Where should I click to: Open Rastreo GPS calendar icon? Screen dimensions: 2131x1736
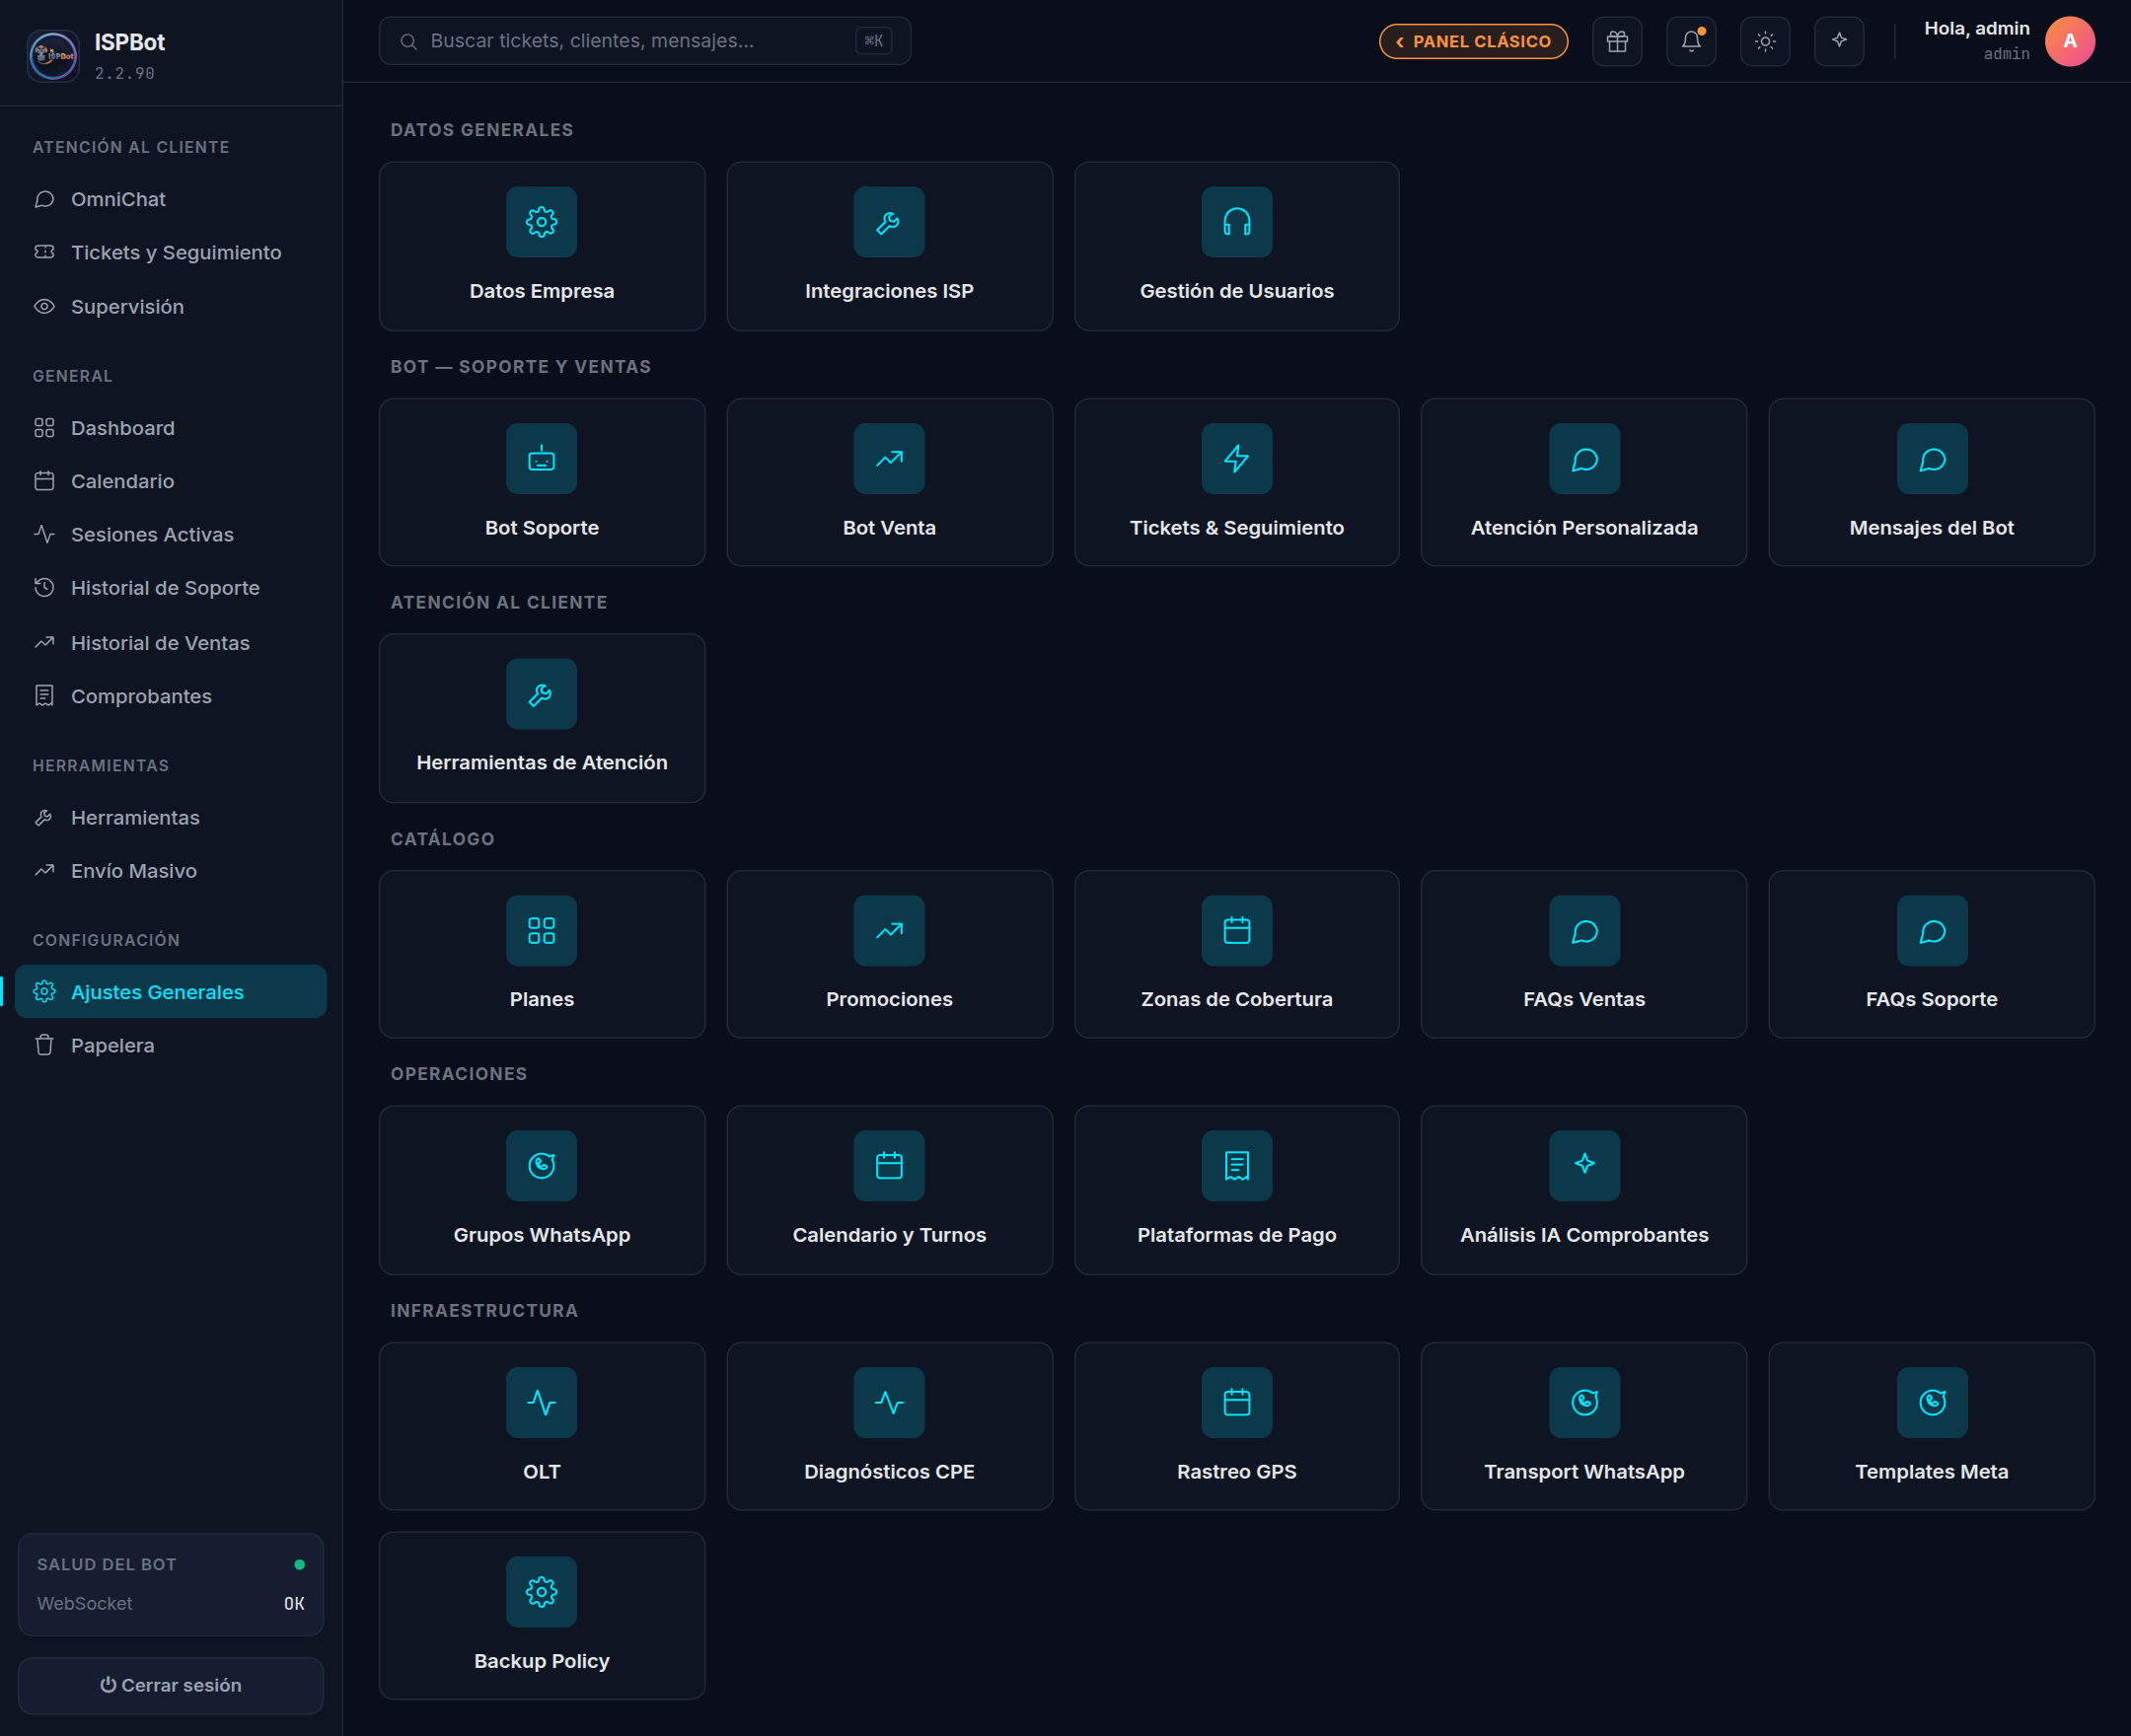1237,1403
